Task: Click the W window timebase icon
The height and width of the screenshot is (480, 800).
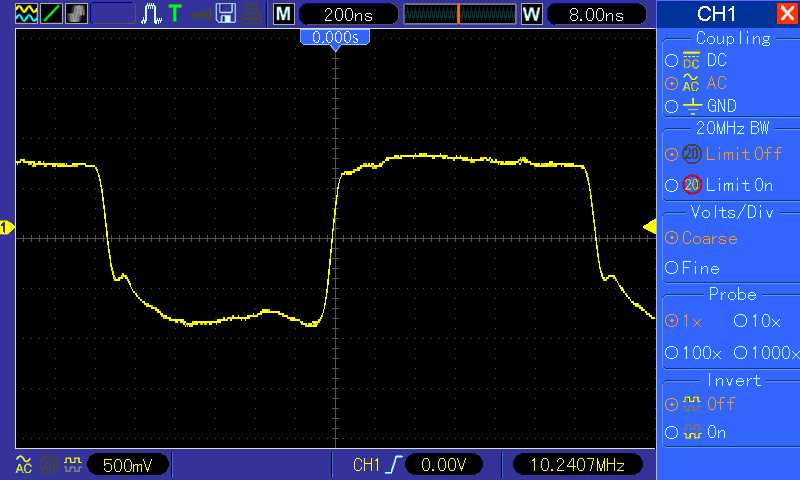Action: [531, 14]
